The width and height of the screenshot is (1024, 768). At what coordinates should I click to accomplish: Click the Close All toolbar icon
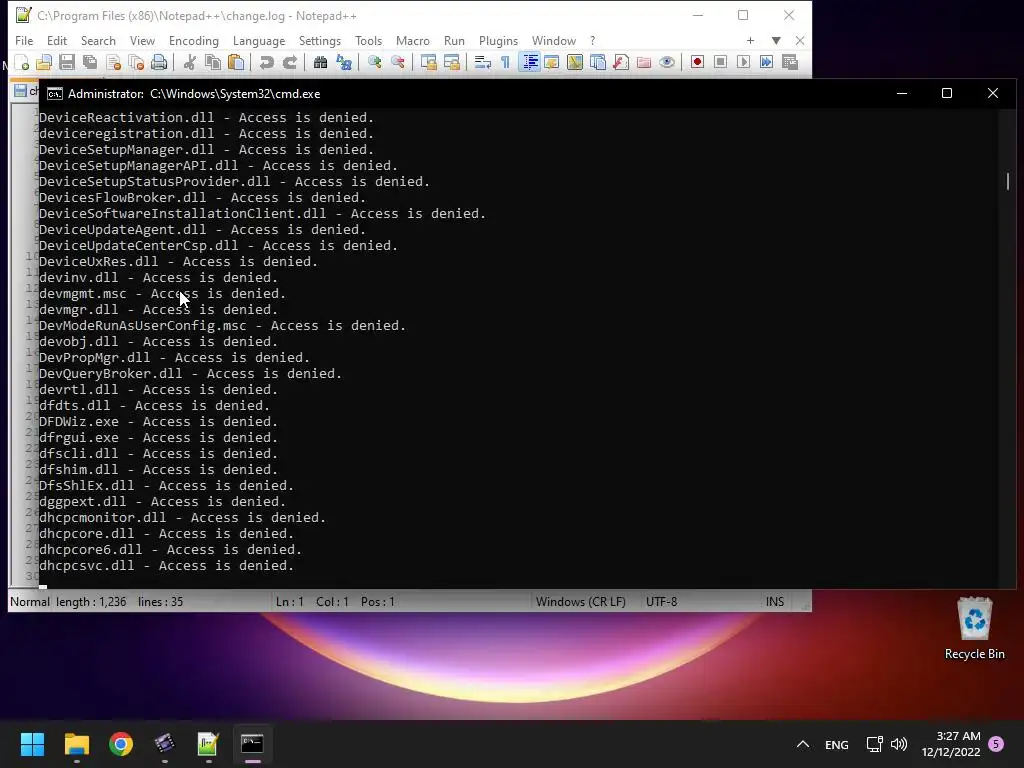click(136, 62)
